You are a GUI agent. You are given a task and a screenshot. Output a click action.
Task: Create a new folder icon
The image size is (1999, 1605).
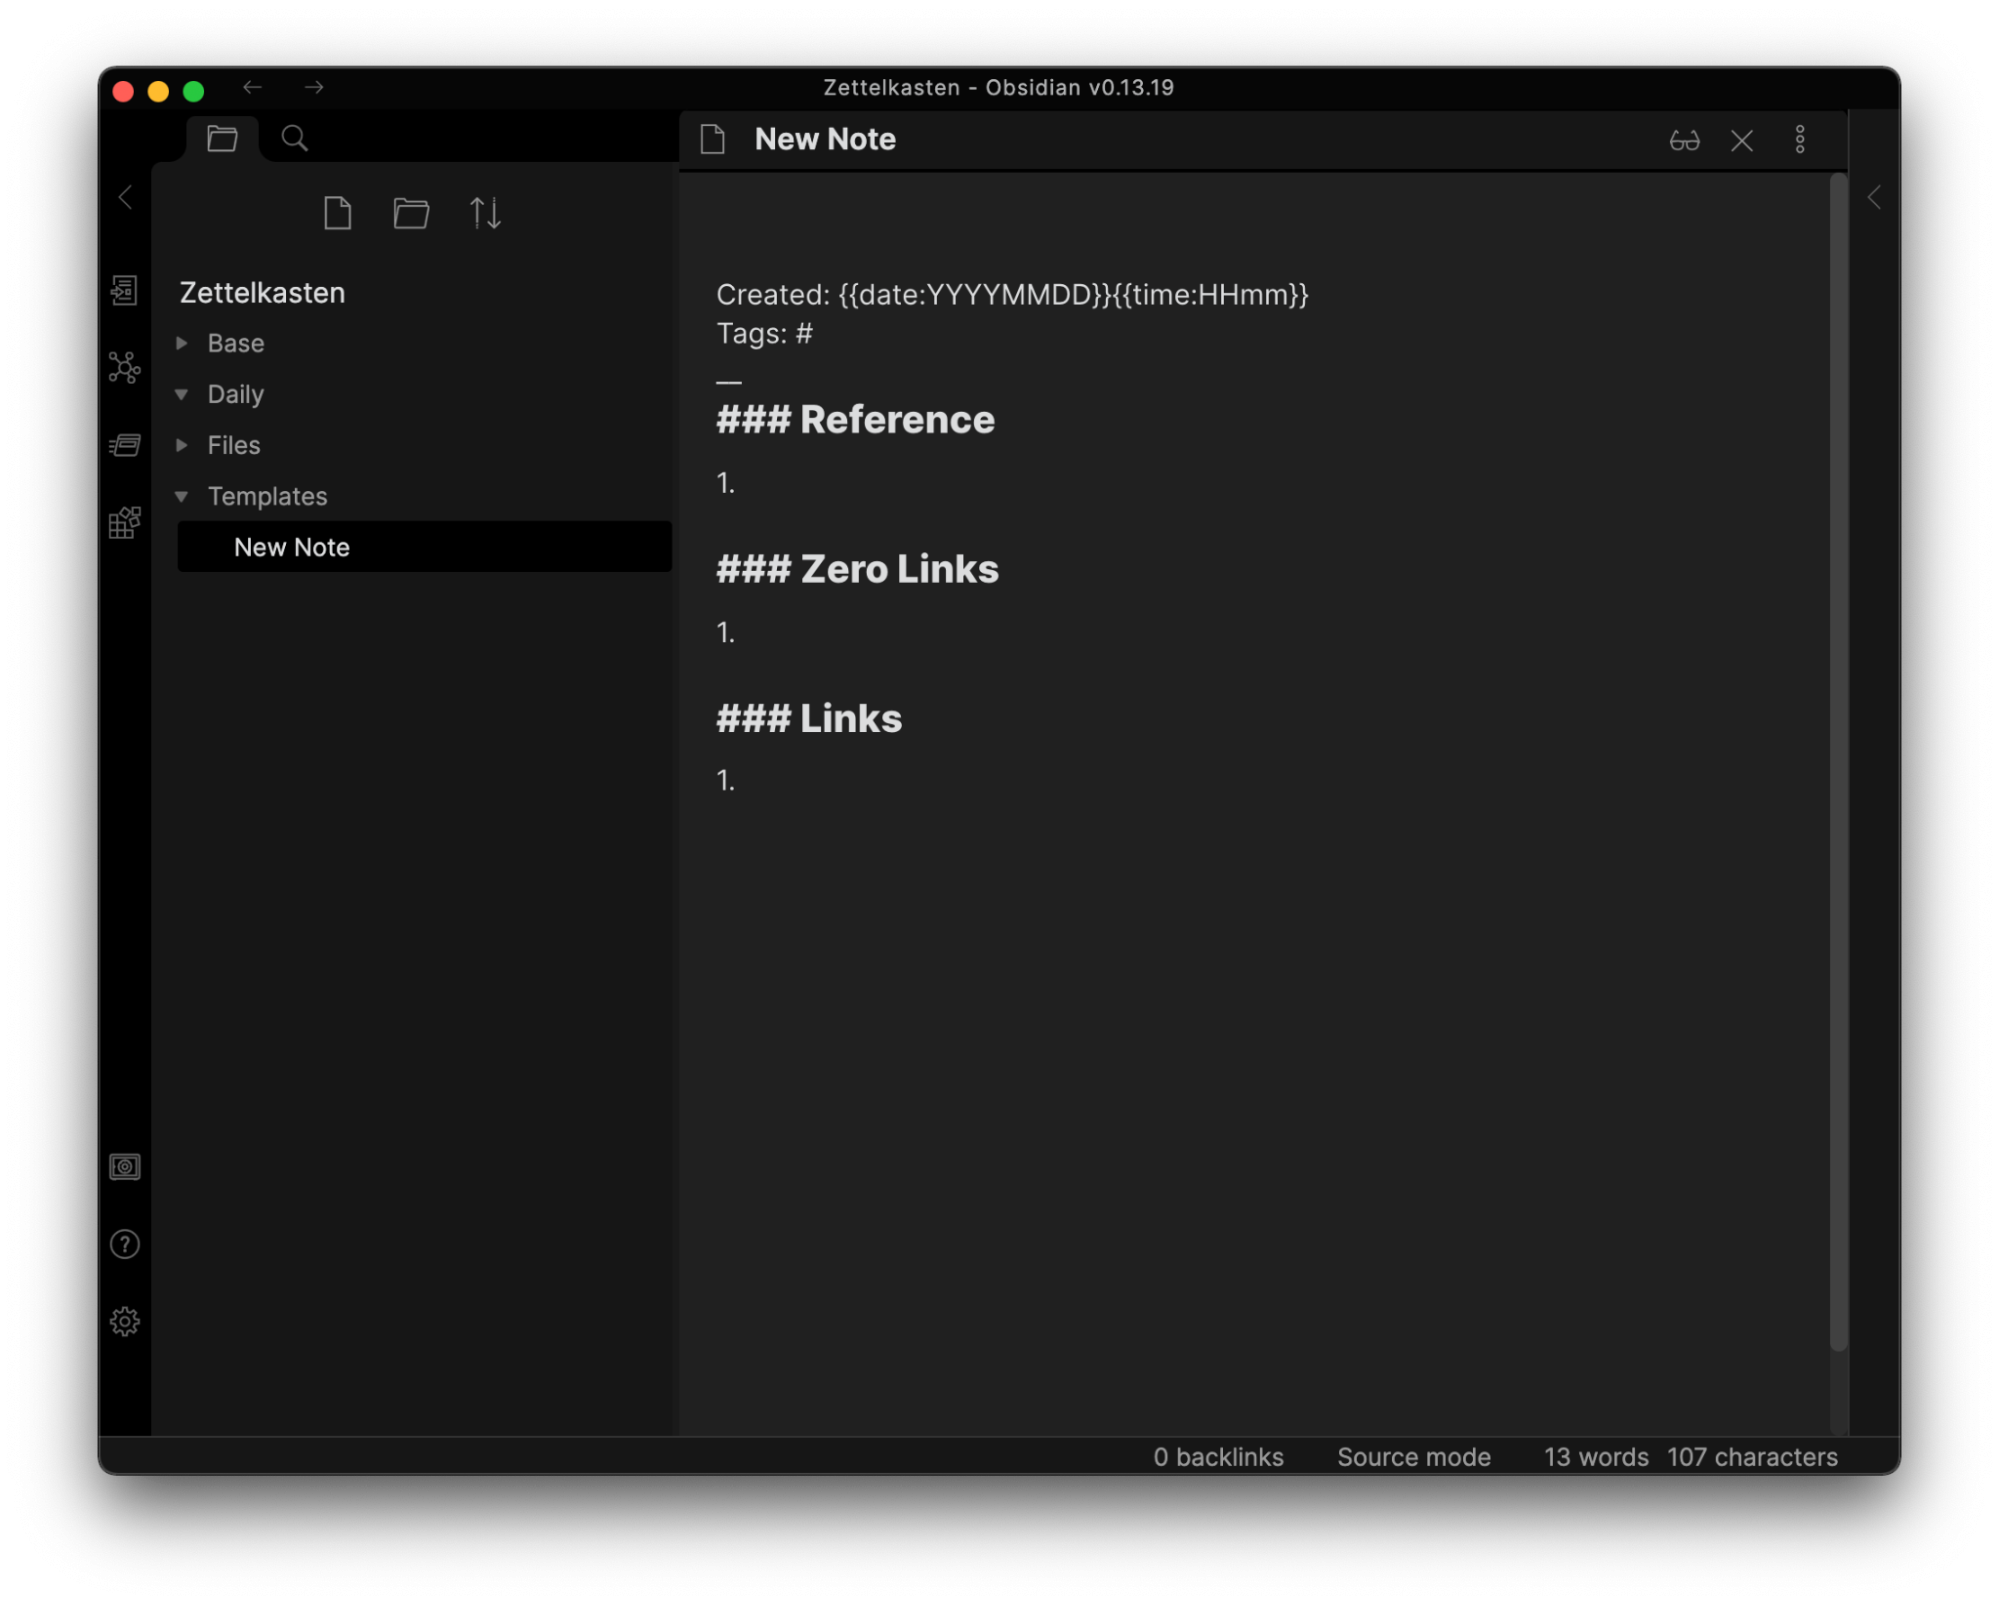(411, 213)
